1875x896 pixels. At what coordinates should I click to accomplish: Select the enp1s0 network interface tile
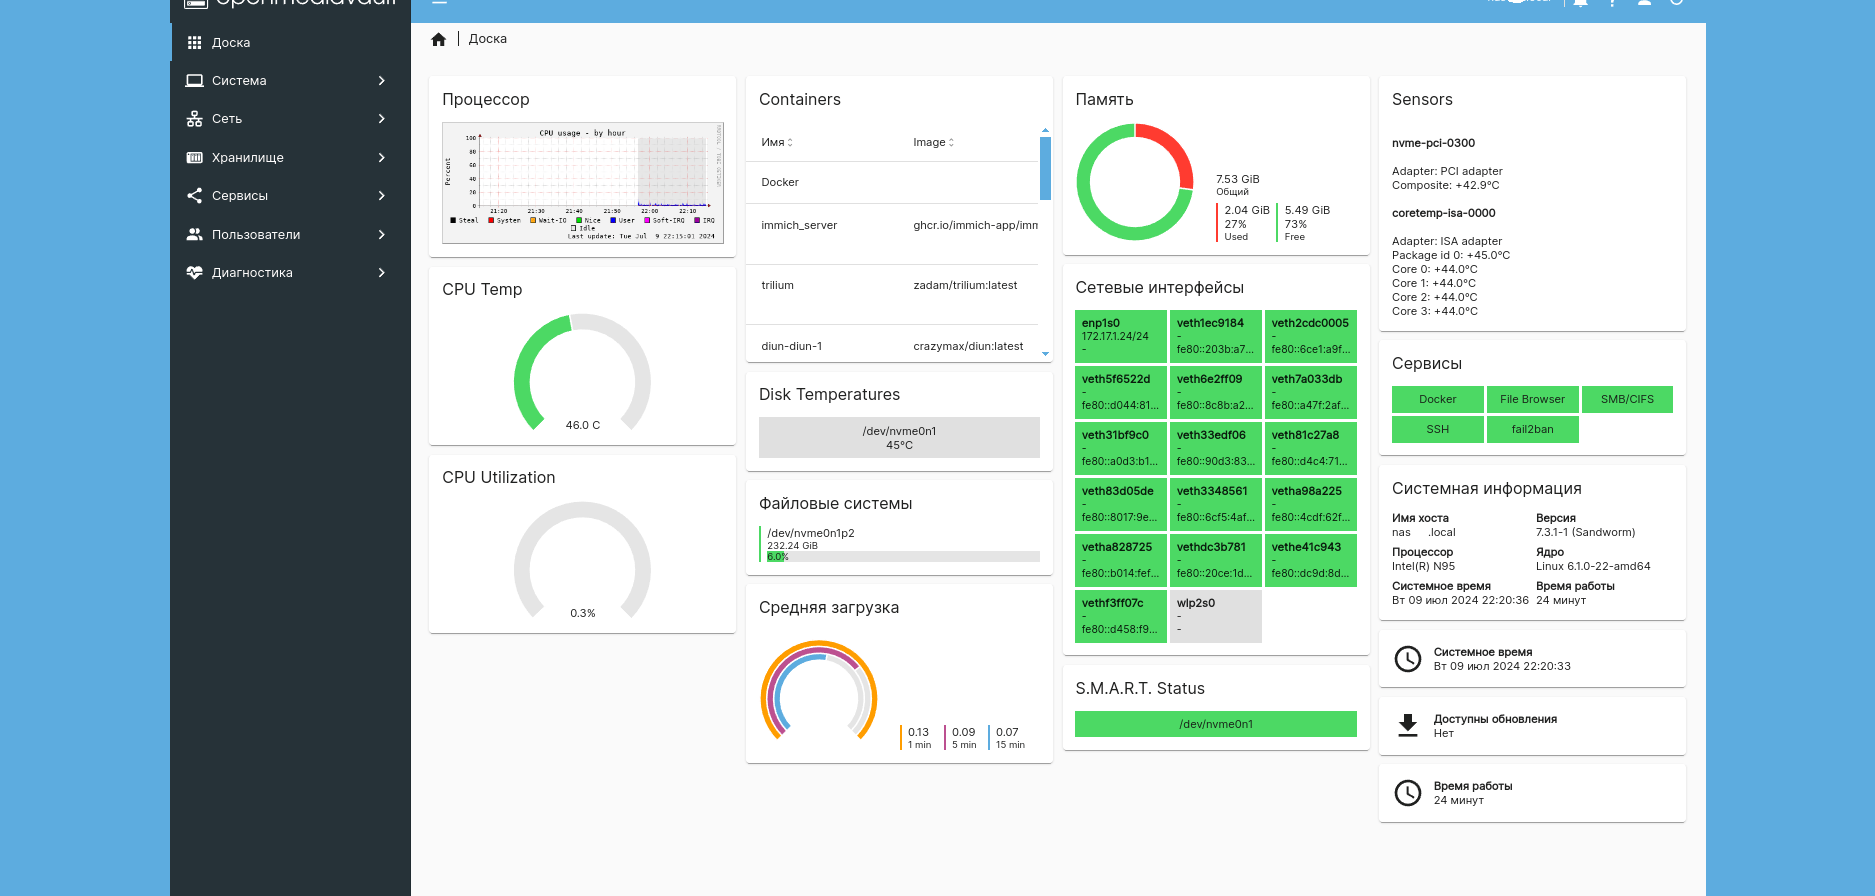click(x=1121, y=336)
